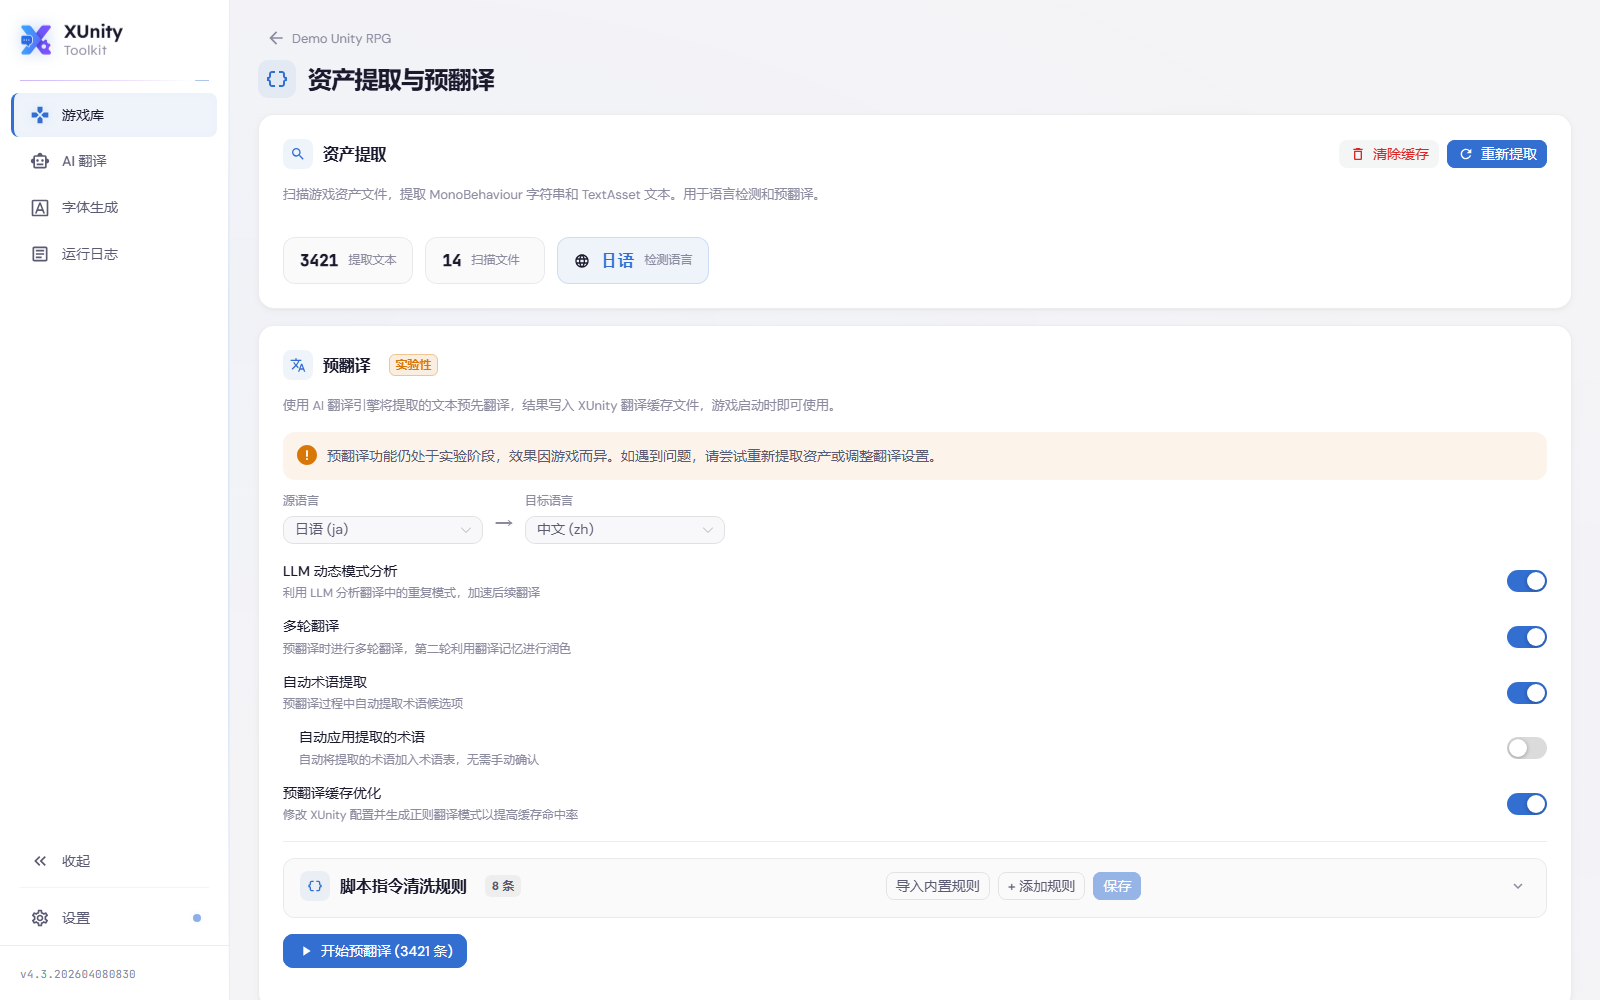
Task: Click the 清除缓存 button
Action: pyautogui.click(x=1389, y=154)
